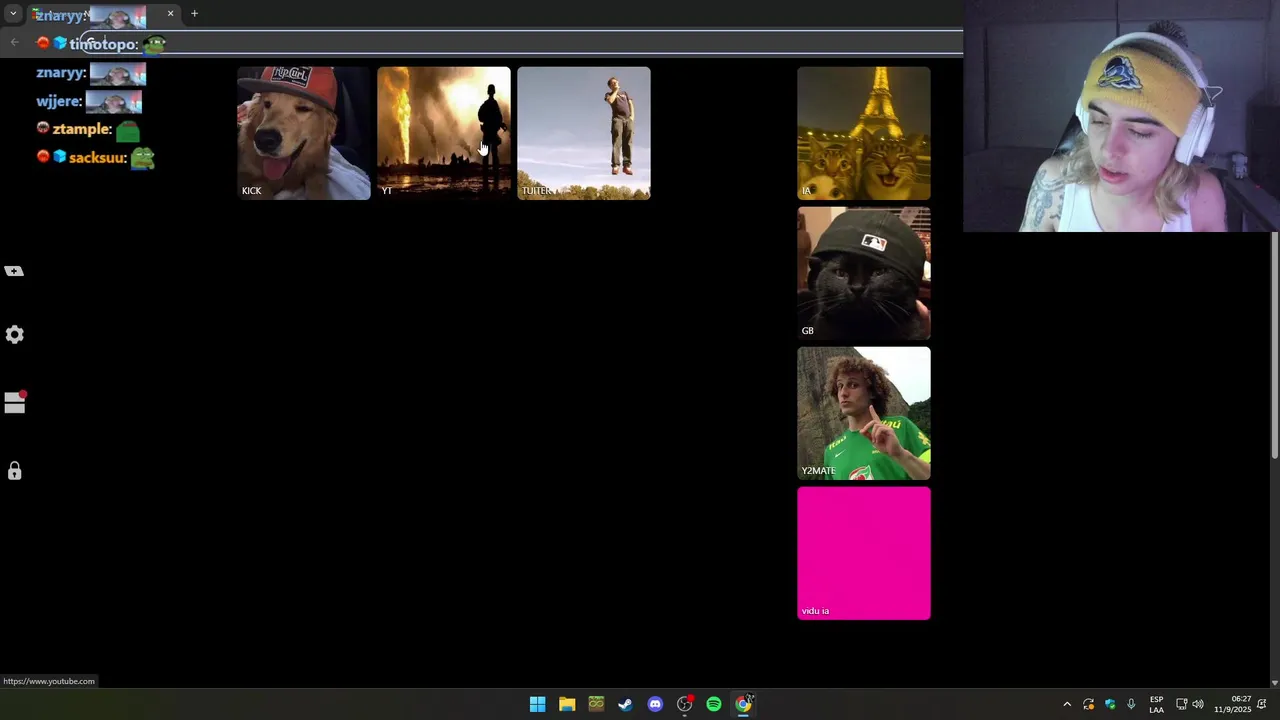Open Windows Security from the tray
Viewport: 1280px width, 720px height.
tap(1110, 705)
